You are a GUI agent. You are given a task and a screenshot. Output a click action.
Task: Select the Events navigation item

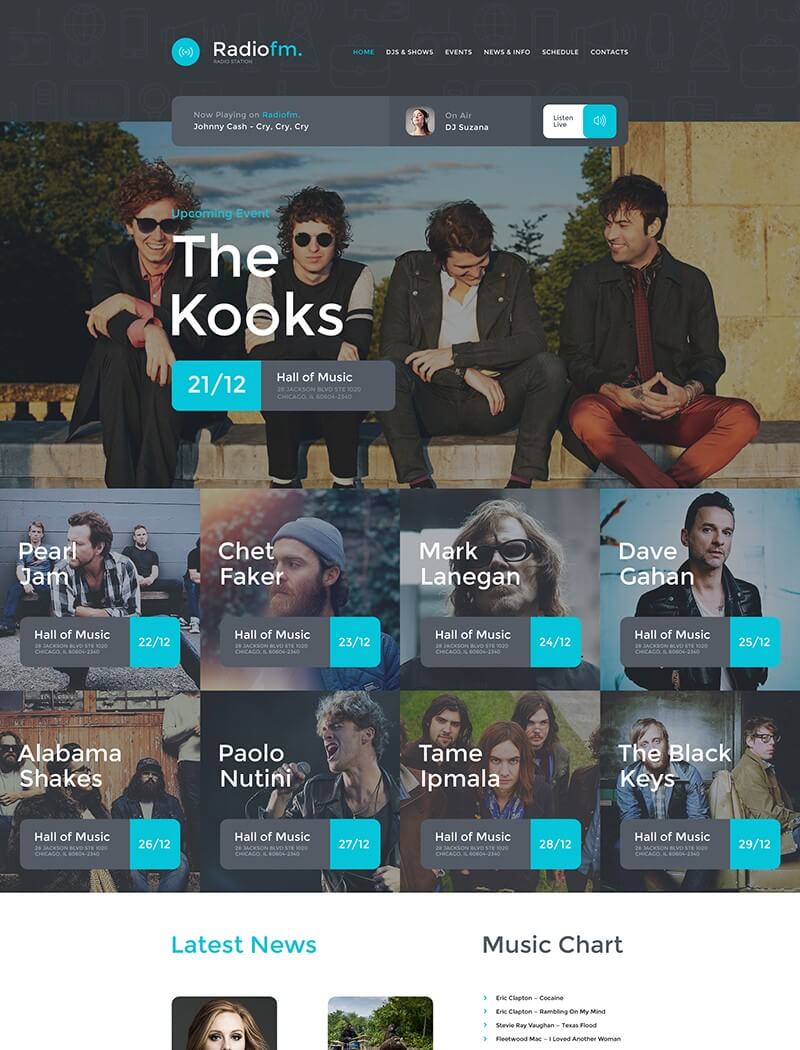tap(459, 52)
